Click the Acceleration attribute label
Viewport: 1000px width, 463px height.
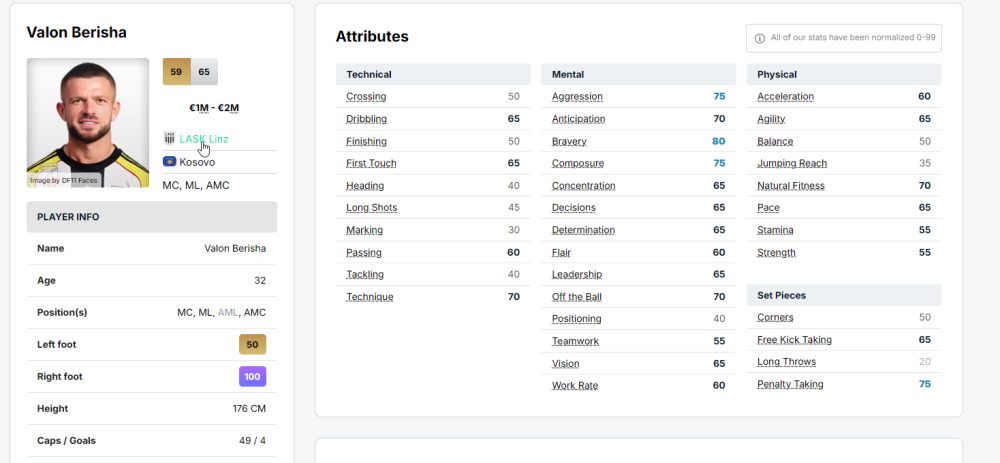point(785,97)
